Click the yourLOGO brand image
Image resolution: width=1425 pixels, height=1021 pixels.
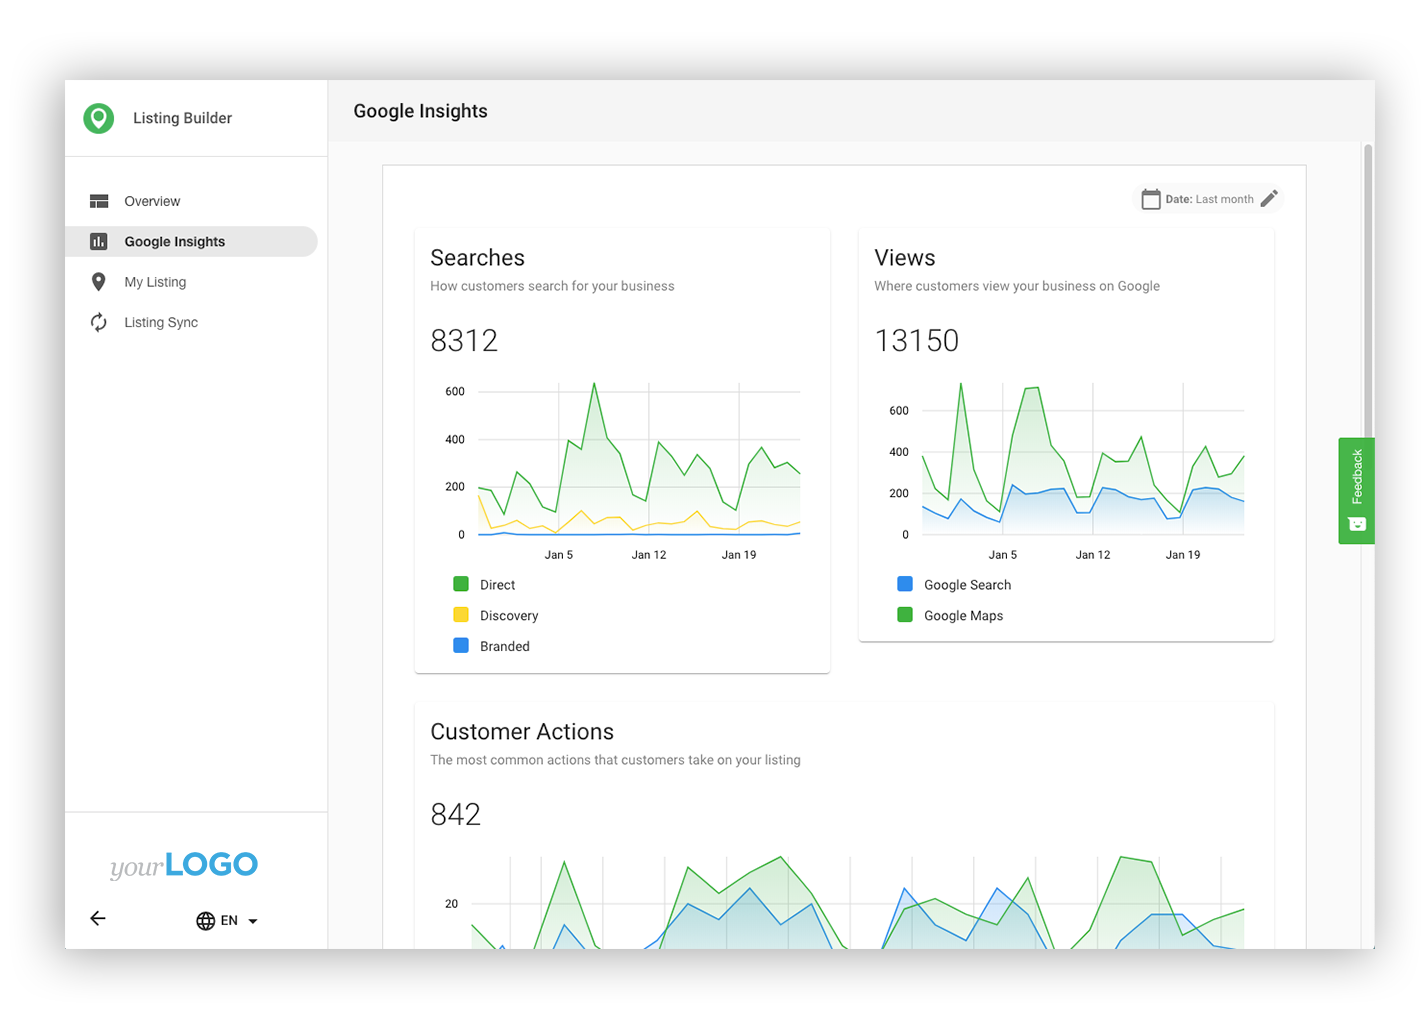click(184, 865)
